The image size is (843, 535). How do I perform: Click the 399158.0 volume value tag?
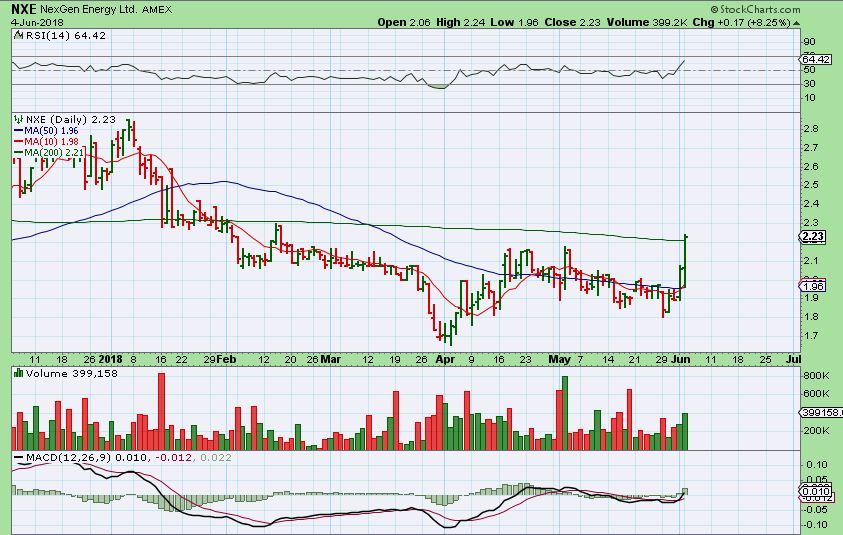pyautogui.click(x=819, y=412)
